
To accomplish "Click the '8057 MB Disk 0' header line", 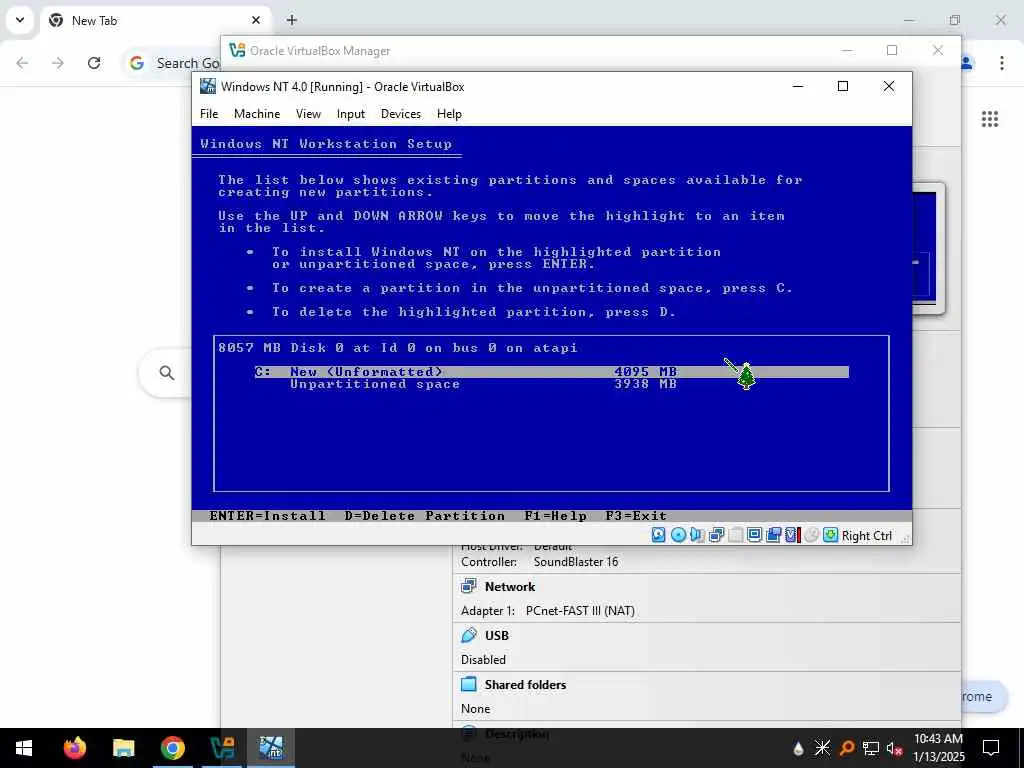I will [x=398, y=348].
